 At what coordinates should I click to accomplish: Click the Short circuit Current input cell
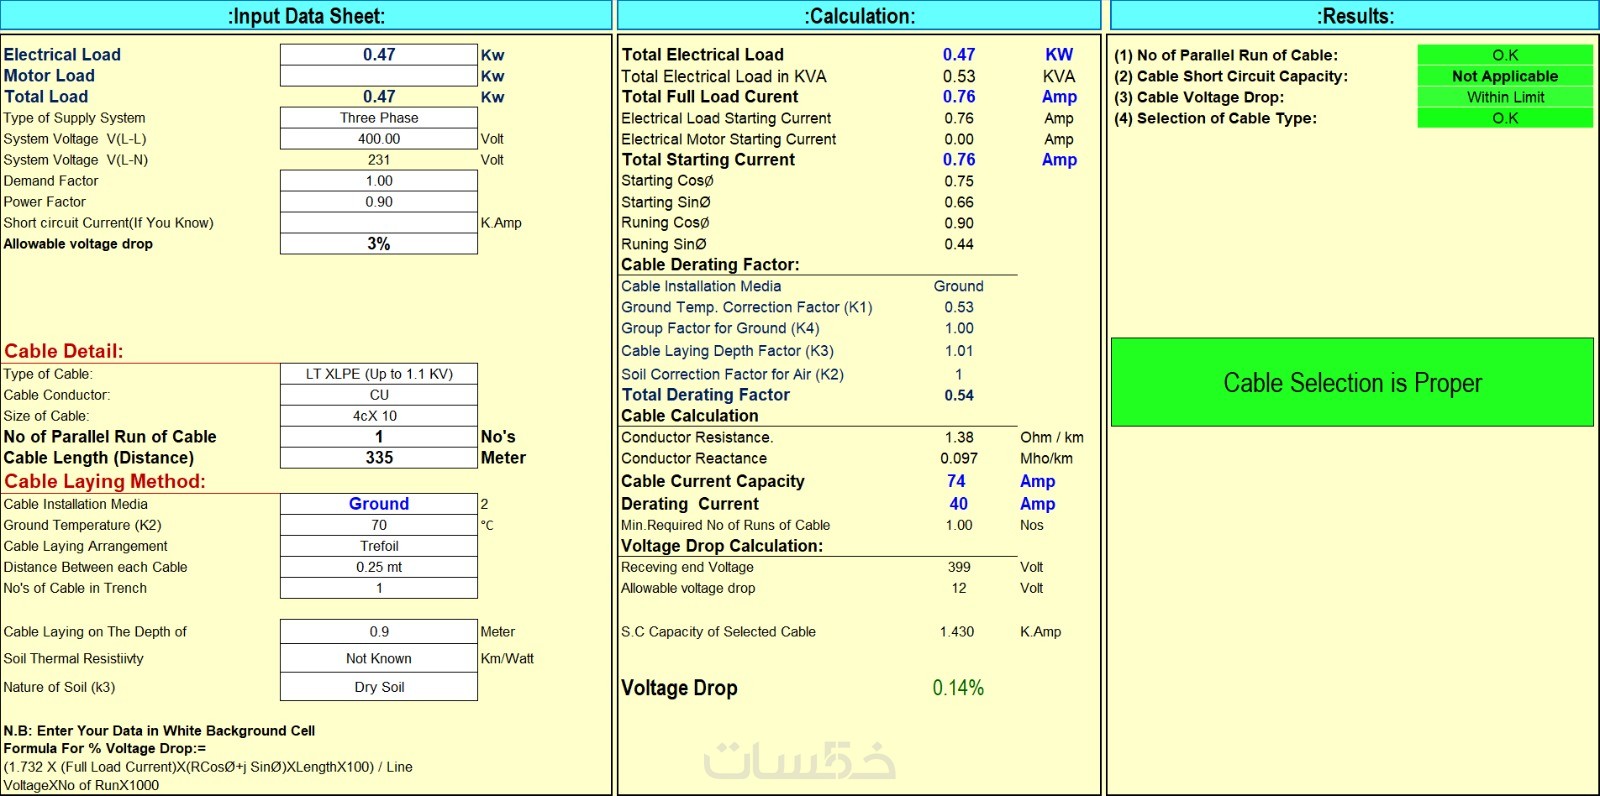point(379,223)
